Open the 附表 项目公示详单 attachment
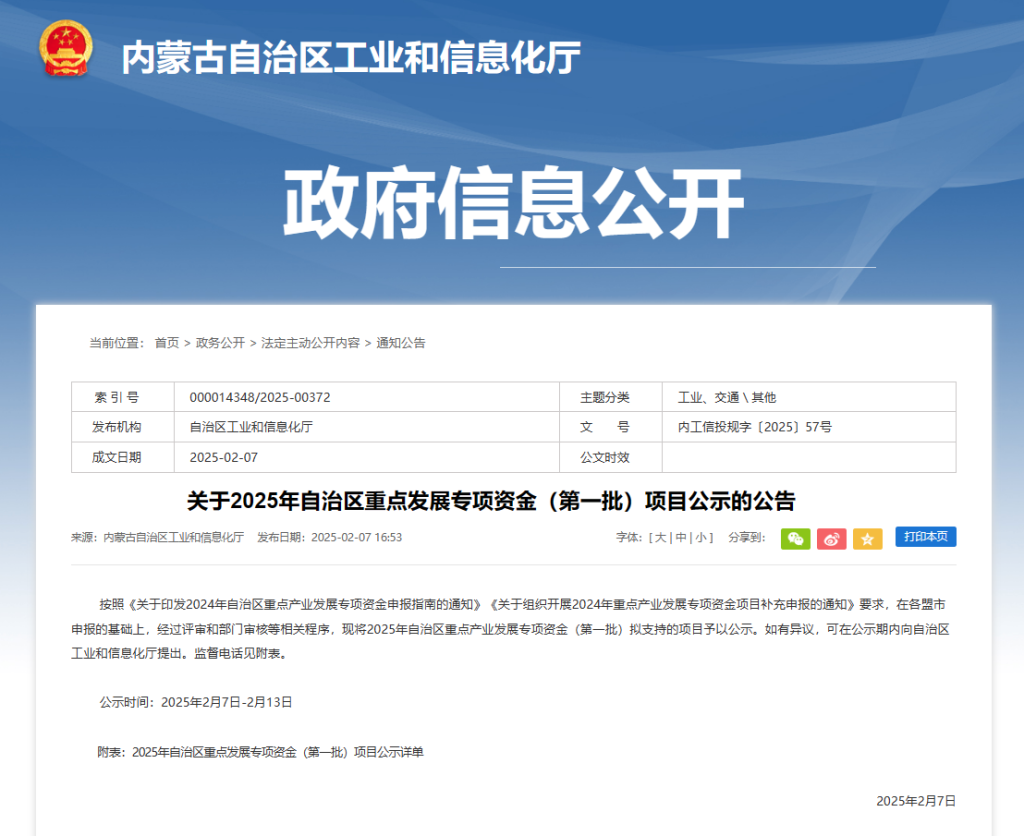The height and width of the screenshot is (836, 1024). point(277,752)
